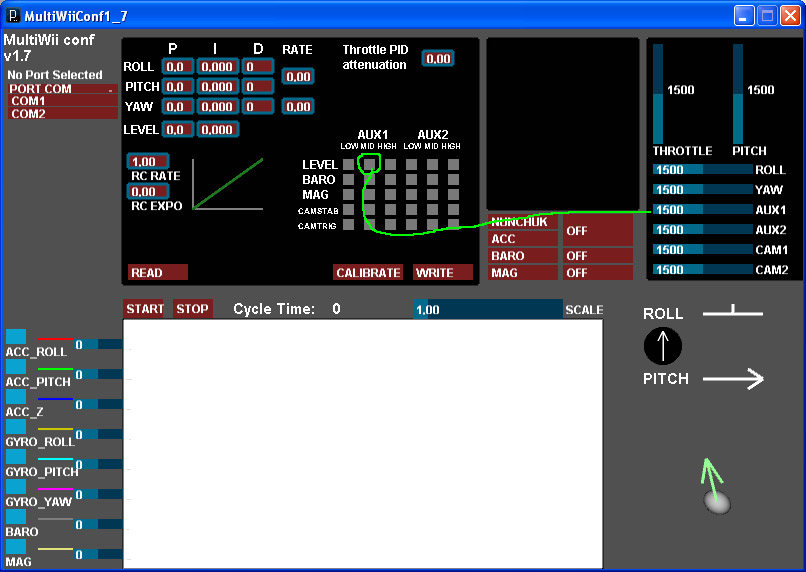Click the RC RATE value field

(148, 161)
